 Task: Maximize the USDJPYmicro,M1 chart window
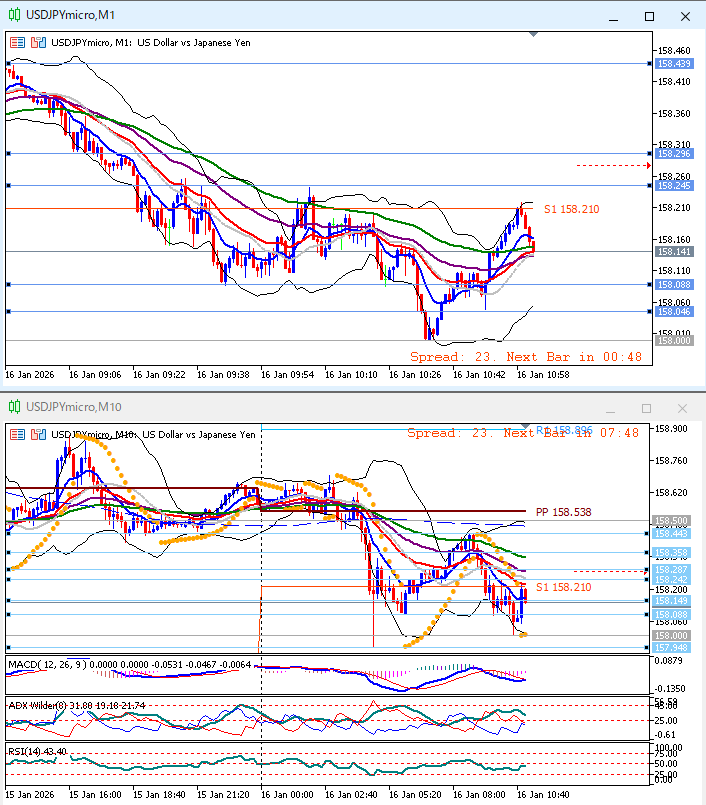pos(649,16)
